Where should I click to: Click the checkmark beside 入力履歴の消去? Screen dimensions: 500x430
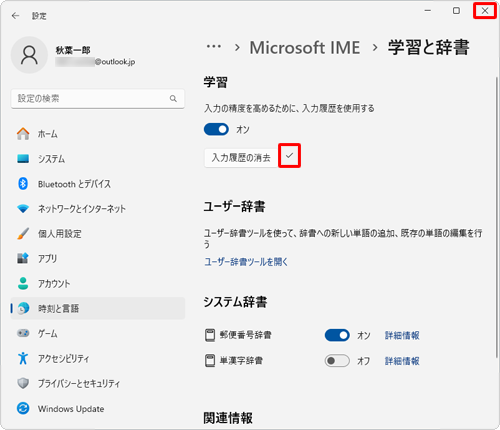(x=289, y=155)
